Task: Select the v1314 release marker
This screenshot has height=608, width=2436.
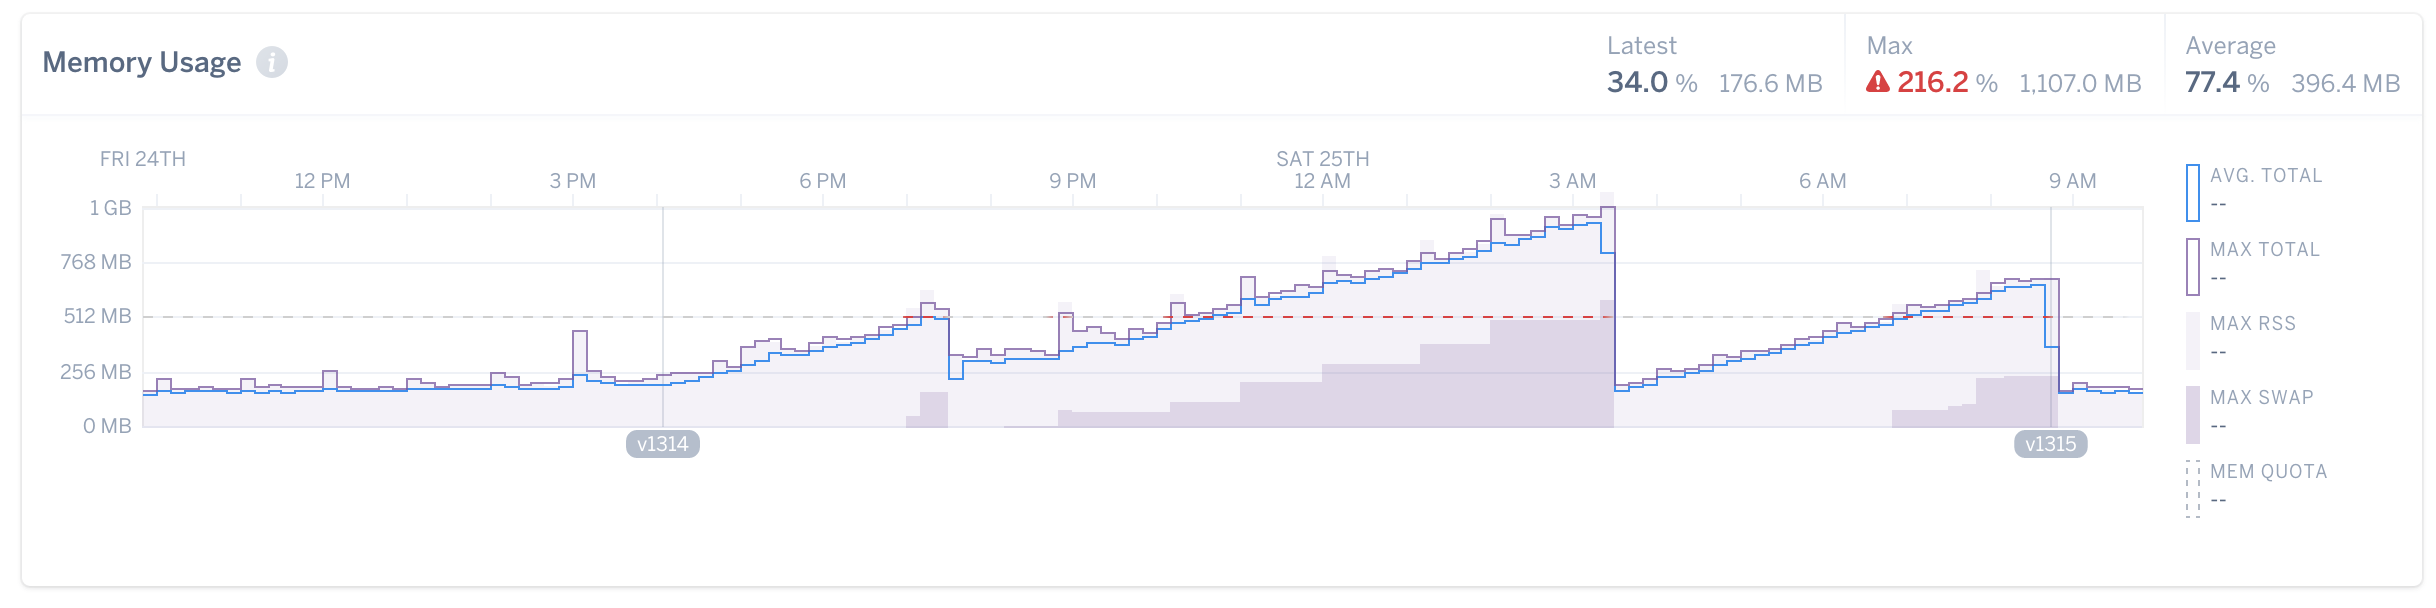Action: click(663, 444)
